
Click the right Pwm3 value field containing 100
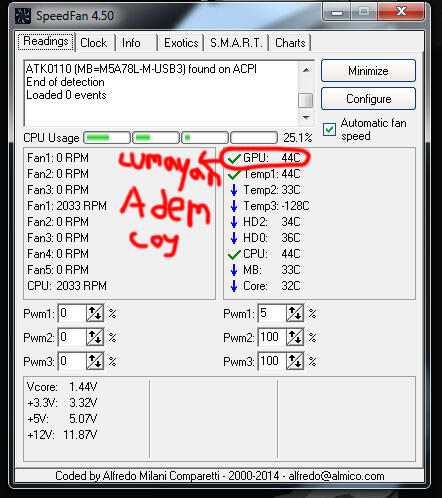tap(272, 361)
